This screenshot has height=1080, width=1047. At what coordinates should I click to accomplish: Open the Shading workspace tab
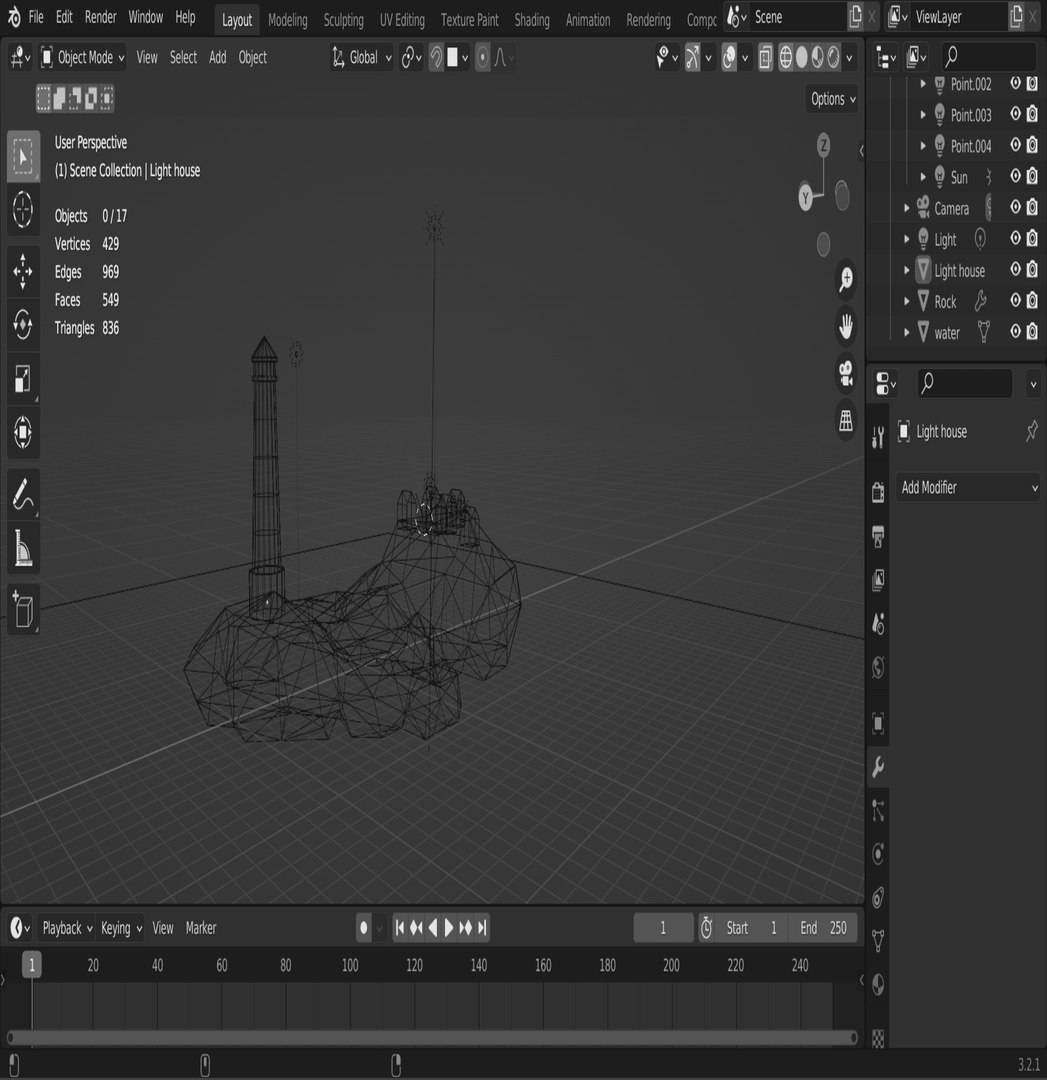pos(532,20)
